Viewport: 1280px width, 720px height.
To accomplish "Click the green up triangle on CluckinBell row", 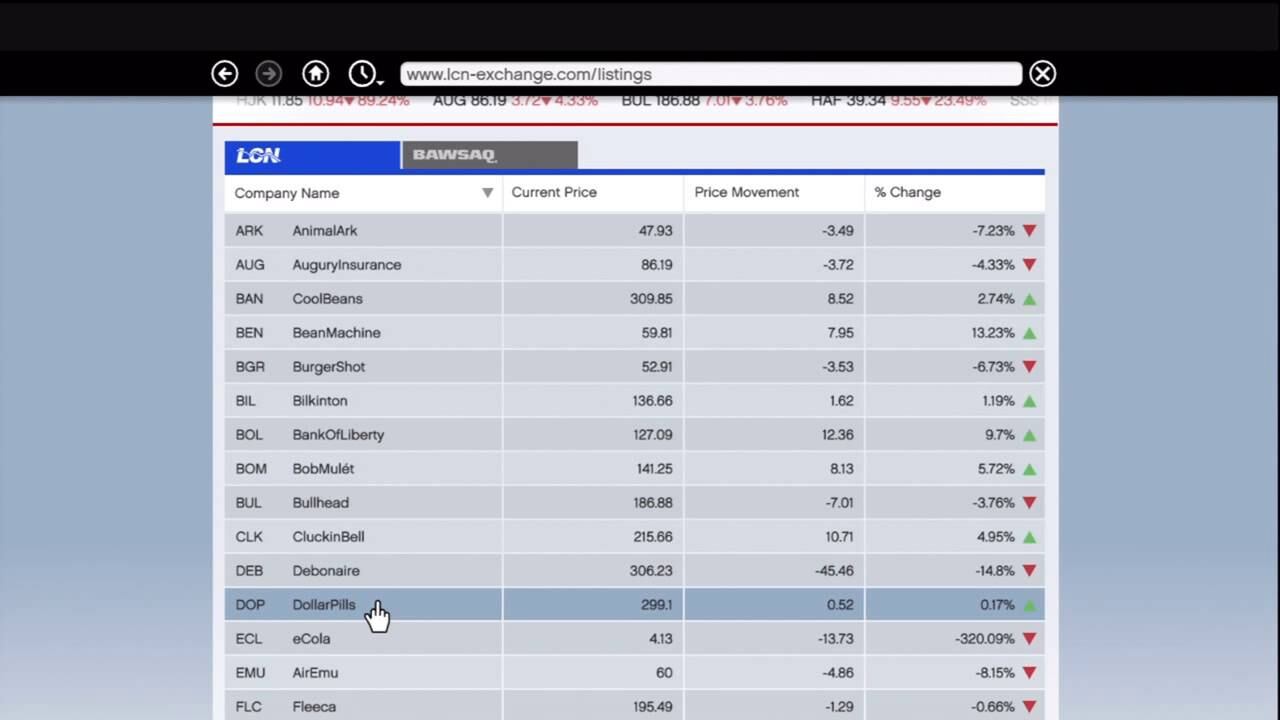I will (x=1029, y=536).
